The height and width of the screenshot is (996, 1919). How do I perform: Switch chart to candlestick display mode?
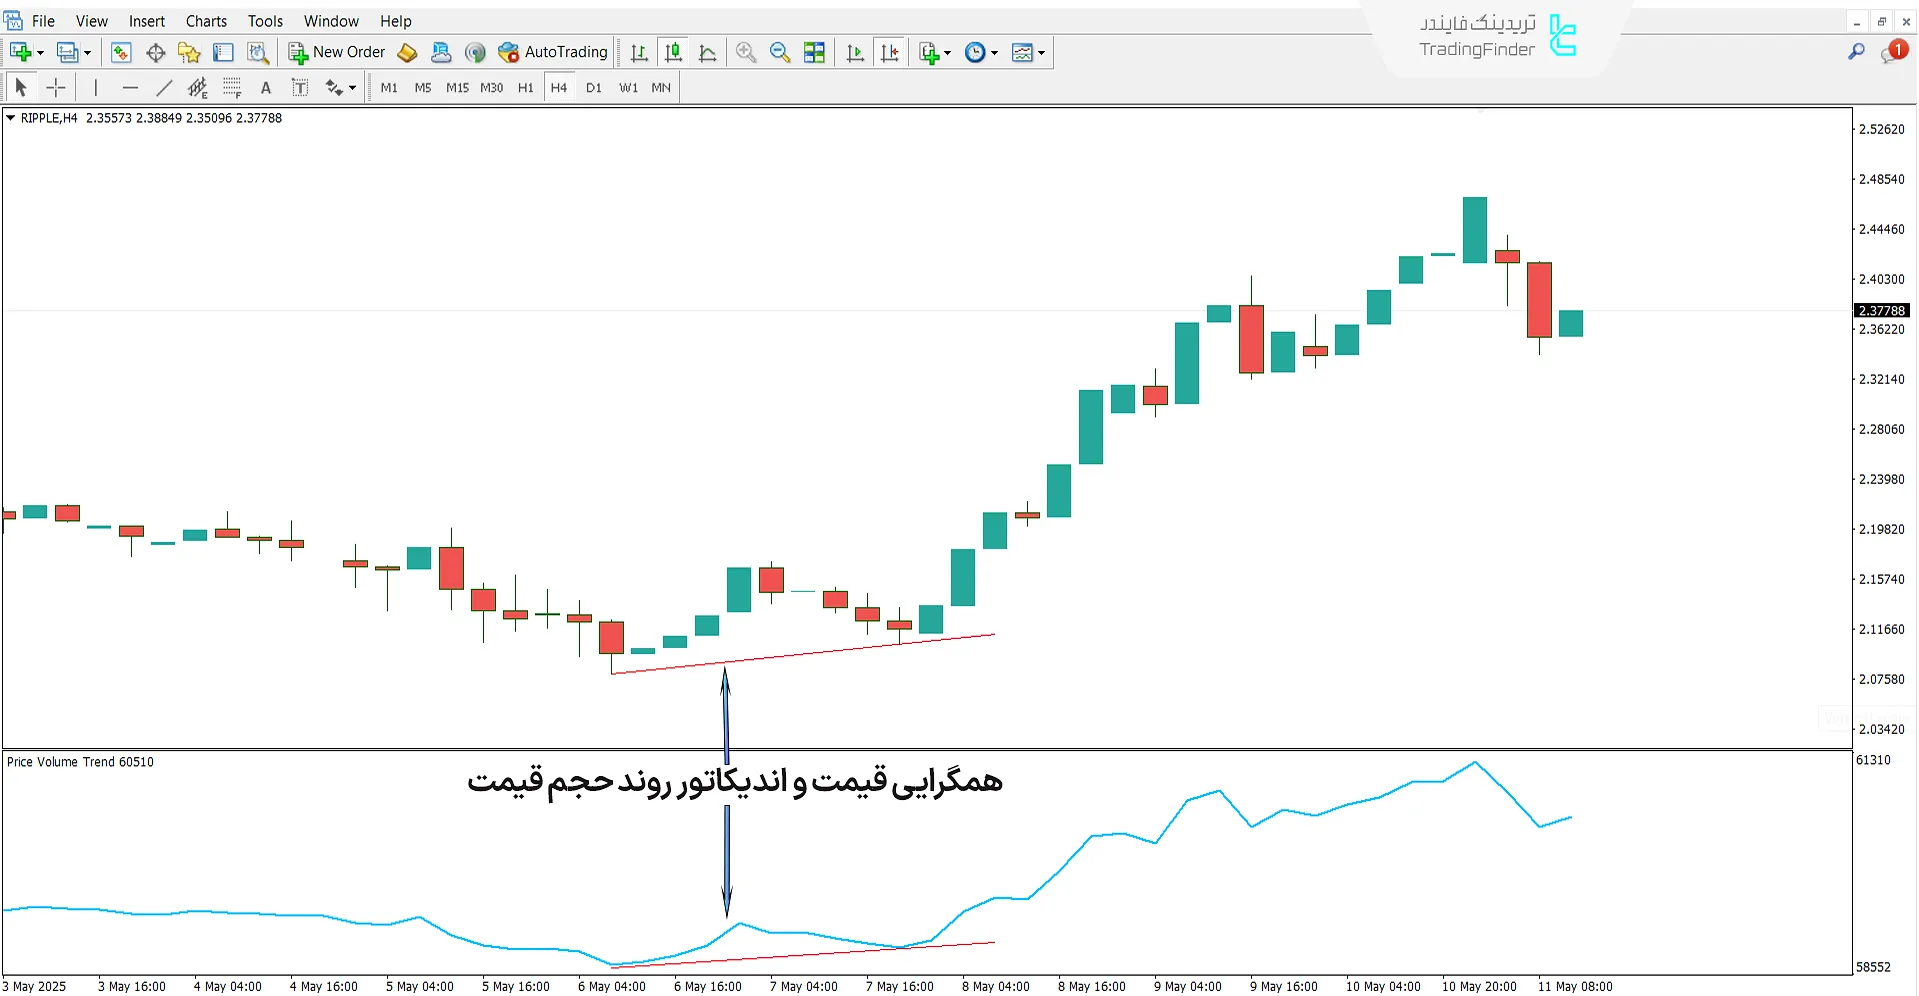(673, 52)
